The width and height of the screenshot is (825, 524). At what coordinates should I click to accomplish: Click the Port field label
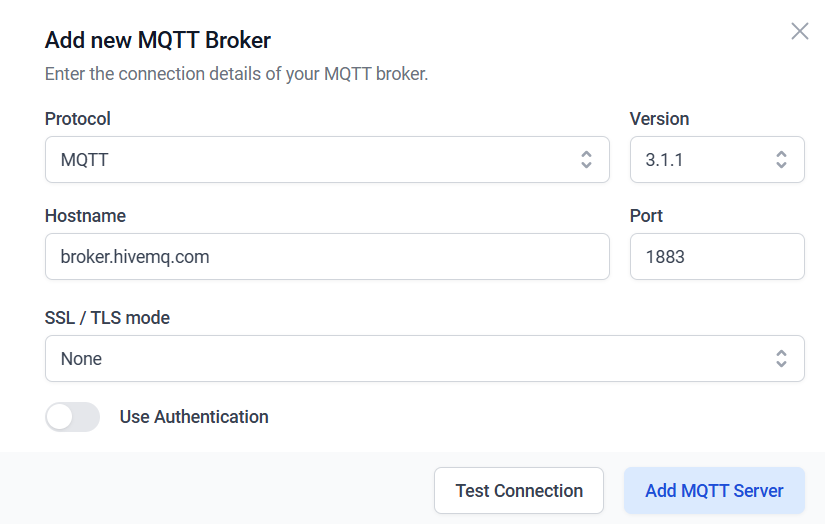click(646, 216)
